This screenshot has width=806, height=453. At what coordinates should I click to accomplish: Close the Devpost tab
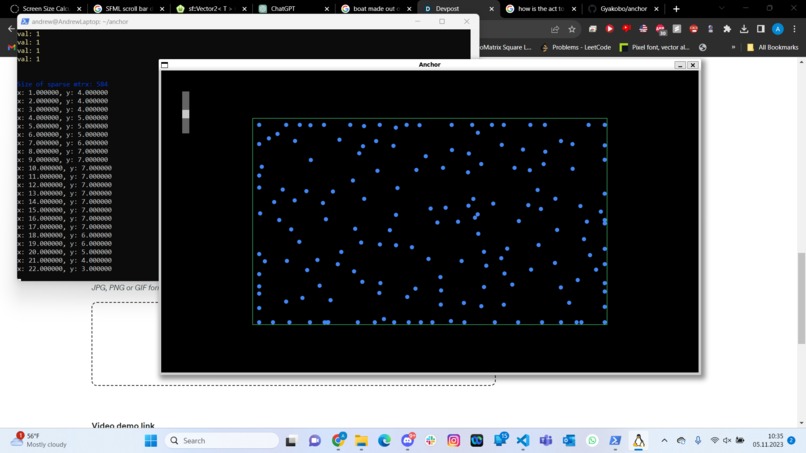(491, 9)
